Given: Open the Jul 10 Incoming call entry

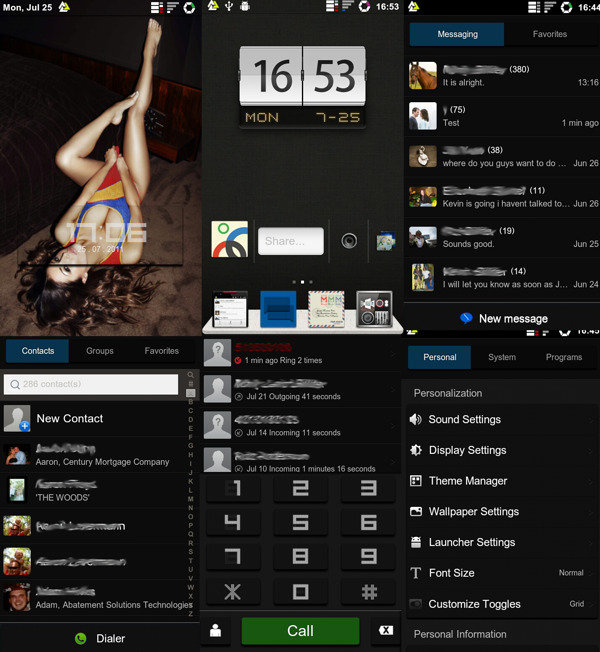Looking at the screenshot, I should point(301,460).
